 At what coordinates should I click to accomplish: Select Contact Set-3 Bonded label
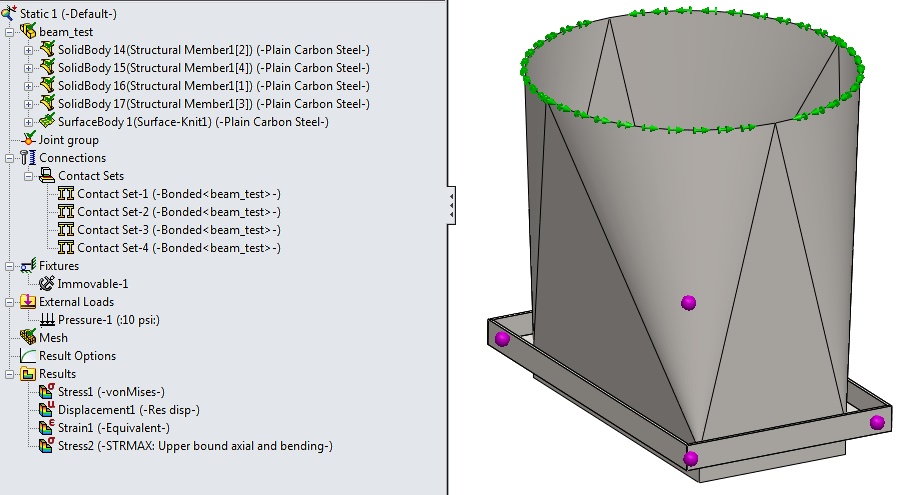tap(179, 230)
